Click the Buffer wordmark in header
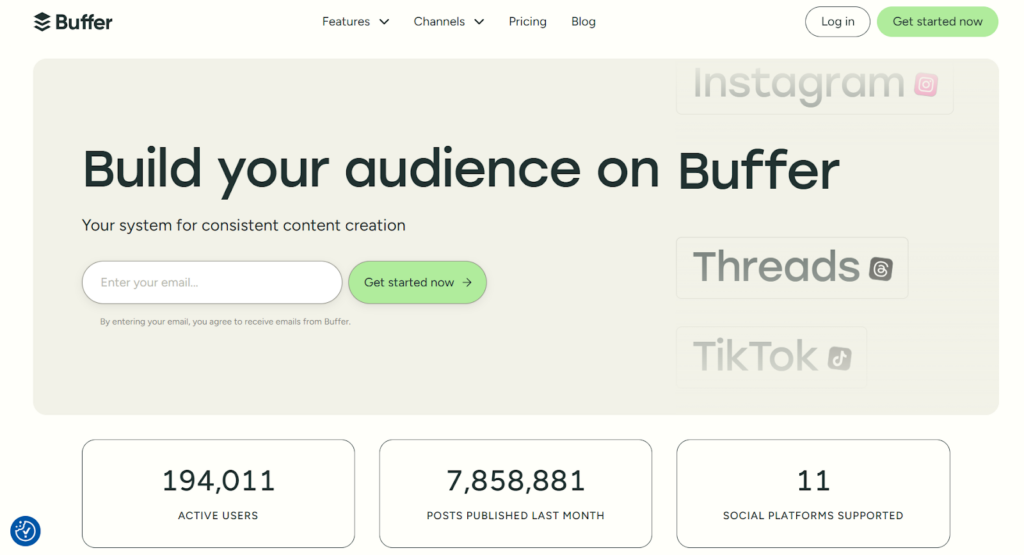 84,22
